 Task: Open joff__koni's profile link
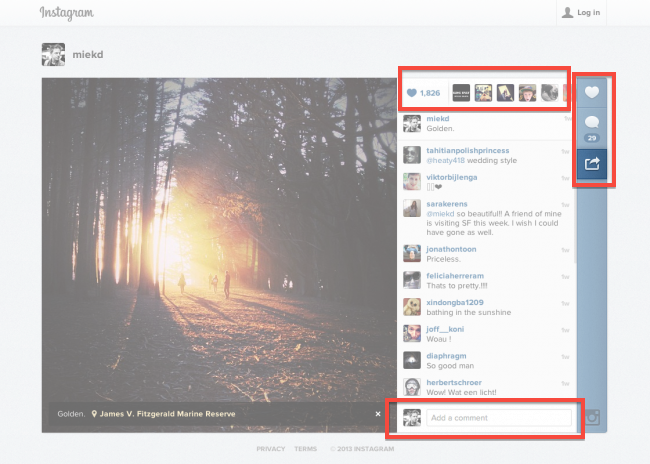pos(445,329)
